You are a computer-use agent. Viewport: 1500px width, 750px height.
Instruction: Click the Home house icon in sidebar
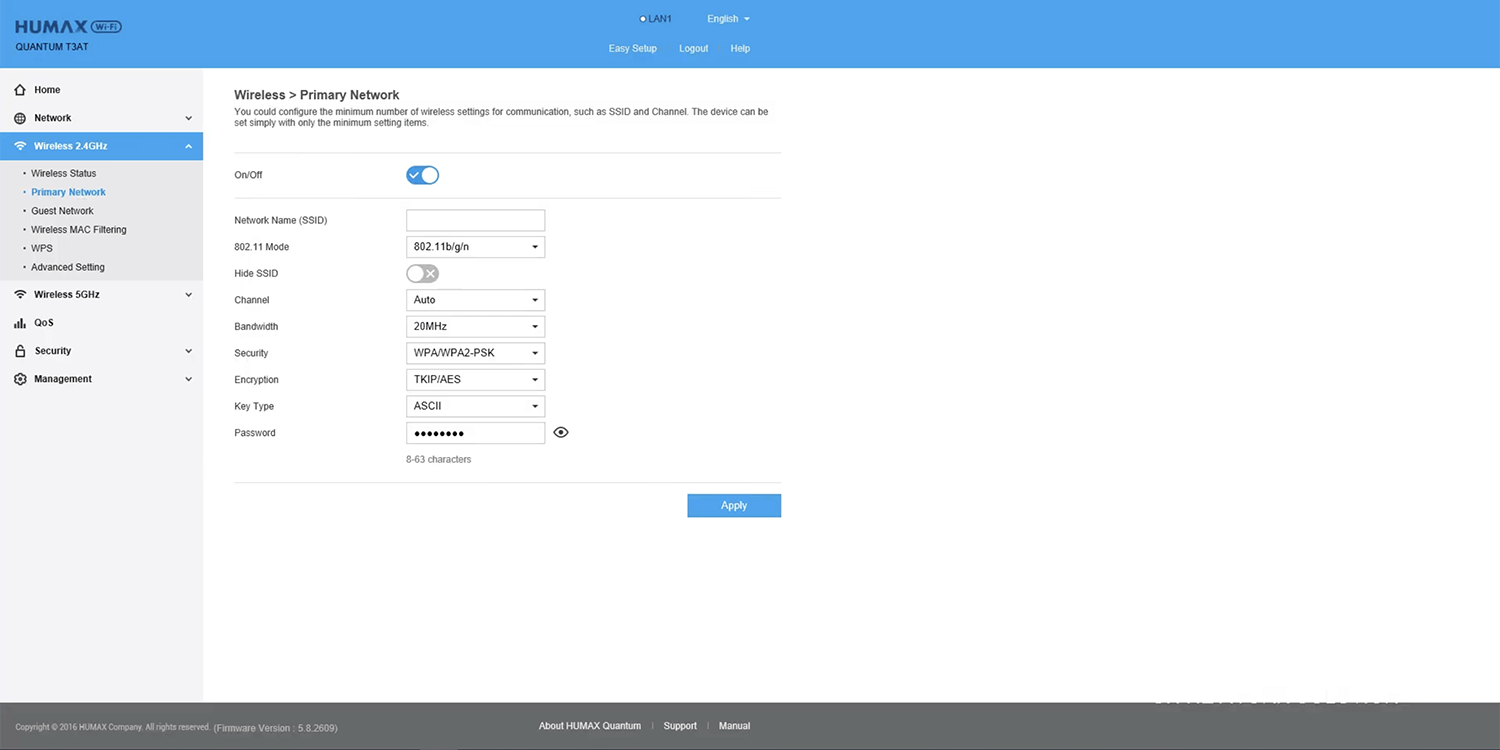20,90
